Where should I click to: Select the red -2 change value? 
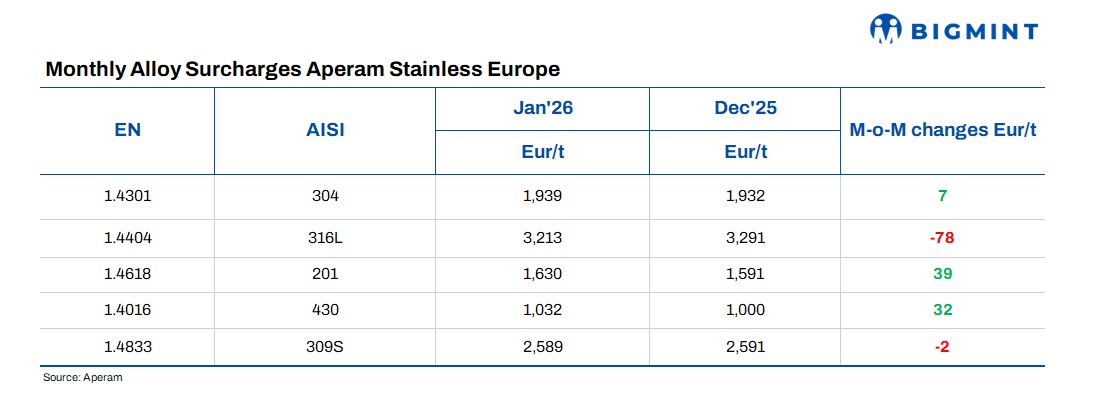coord(942,346)
